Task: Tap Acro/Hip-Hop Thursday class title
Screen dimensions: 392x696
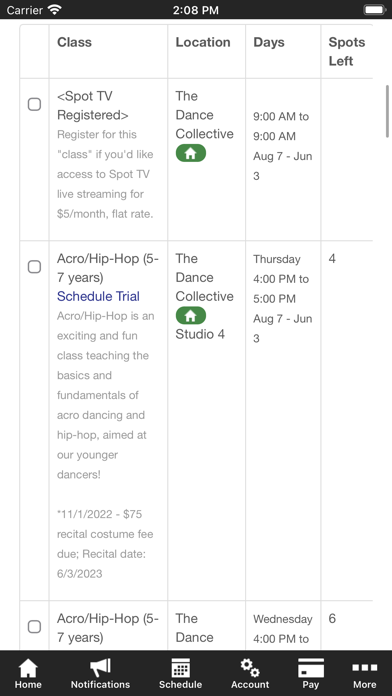Action: click(108, 268)
